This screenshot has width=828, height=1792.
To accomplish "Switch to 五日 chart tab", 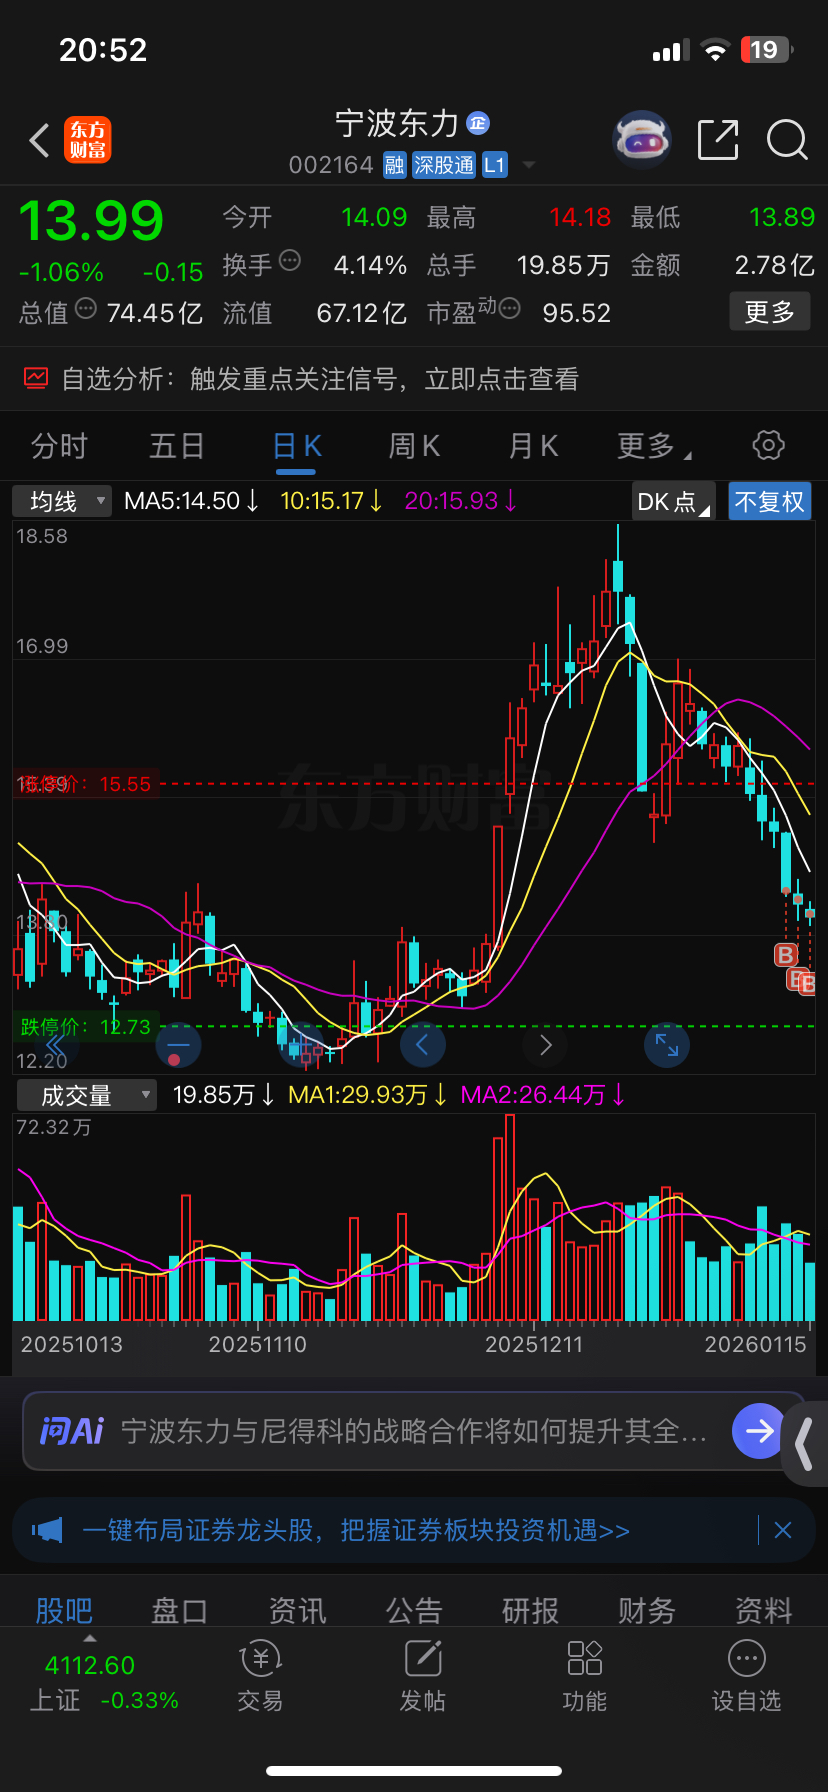I will [x=177, y=446].
